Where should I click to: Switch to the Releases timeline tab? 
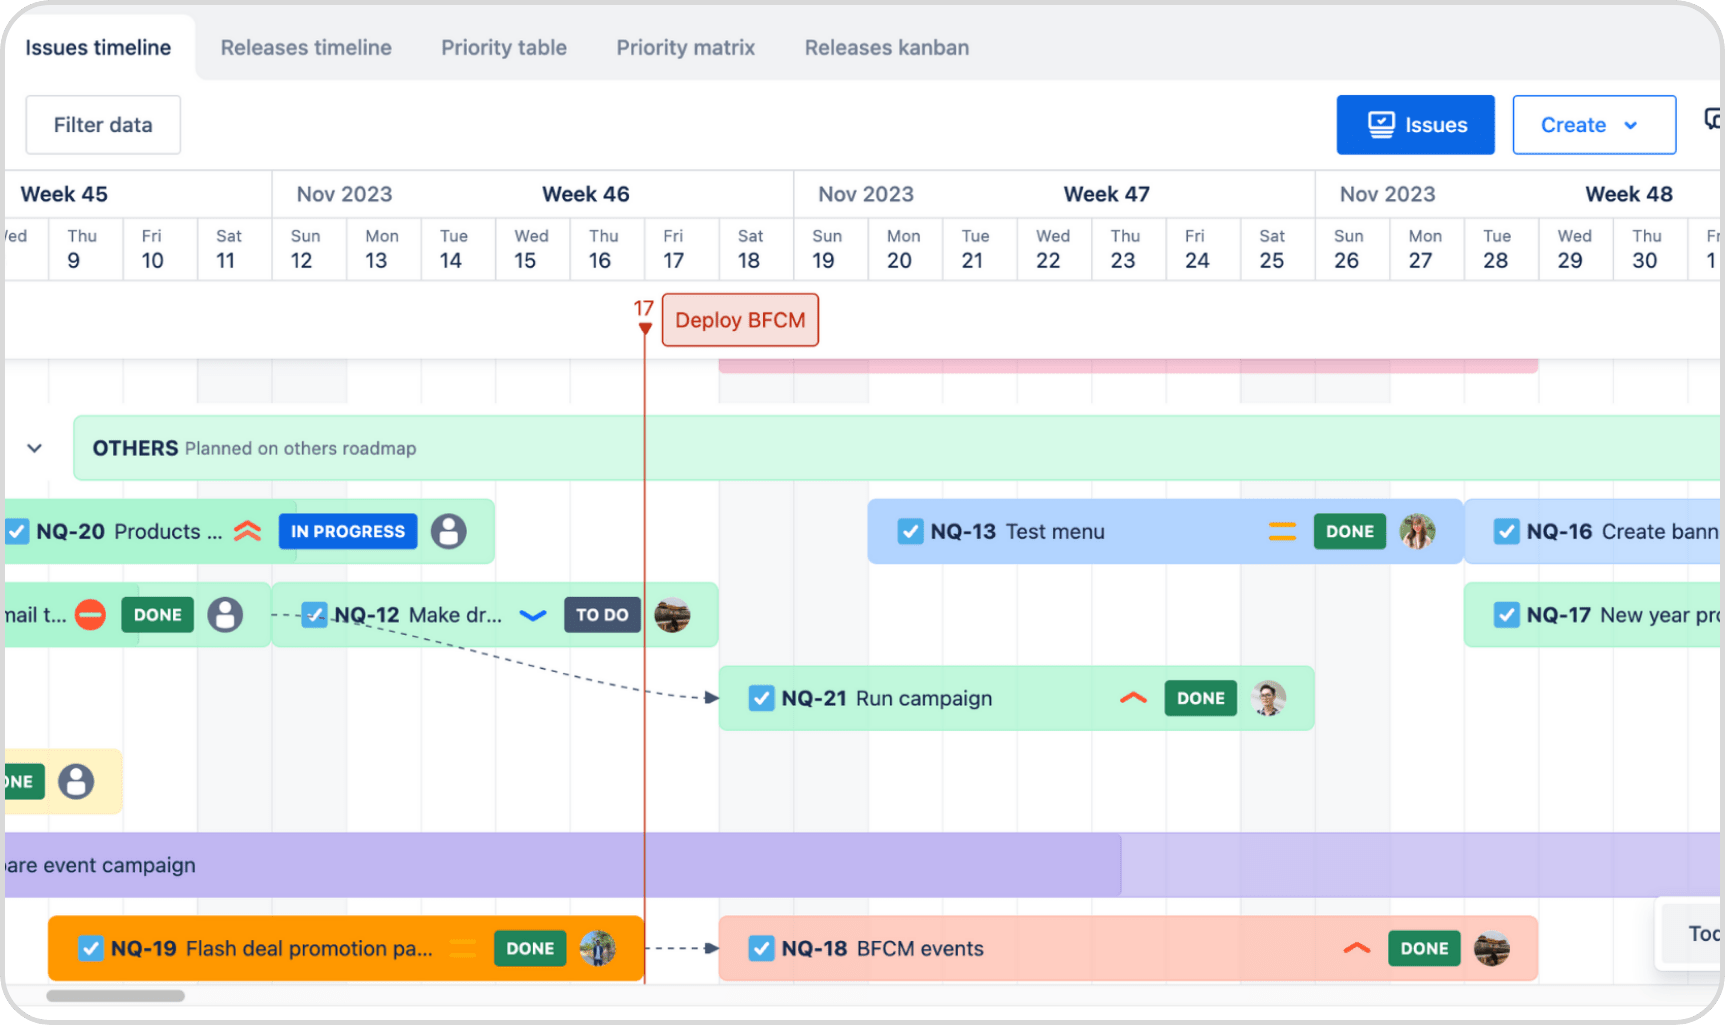pos(306,47)
